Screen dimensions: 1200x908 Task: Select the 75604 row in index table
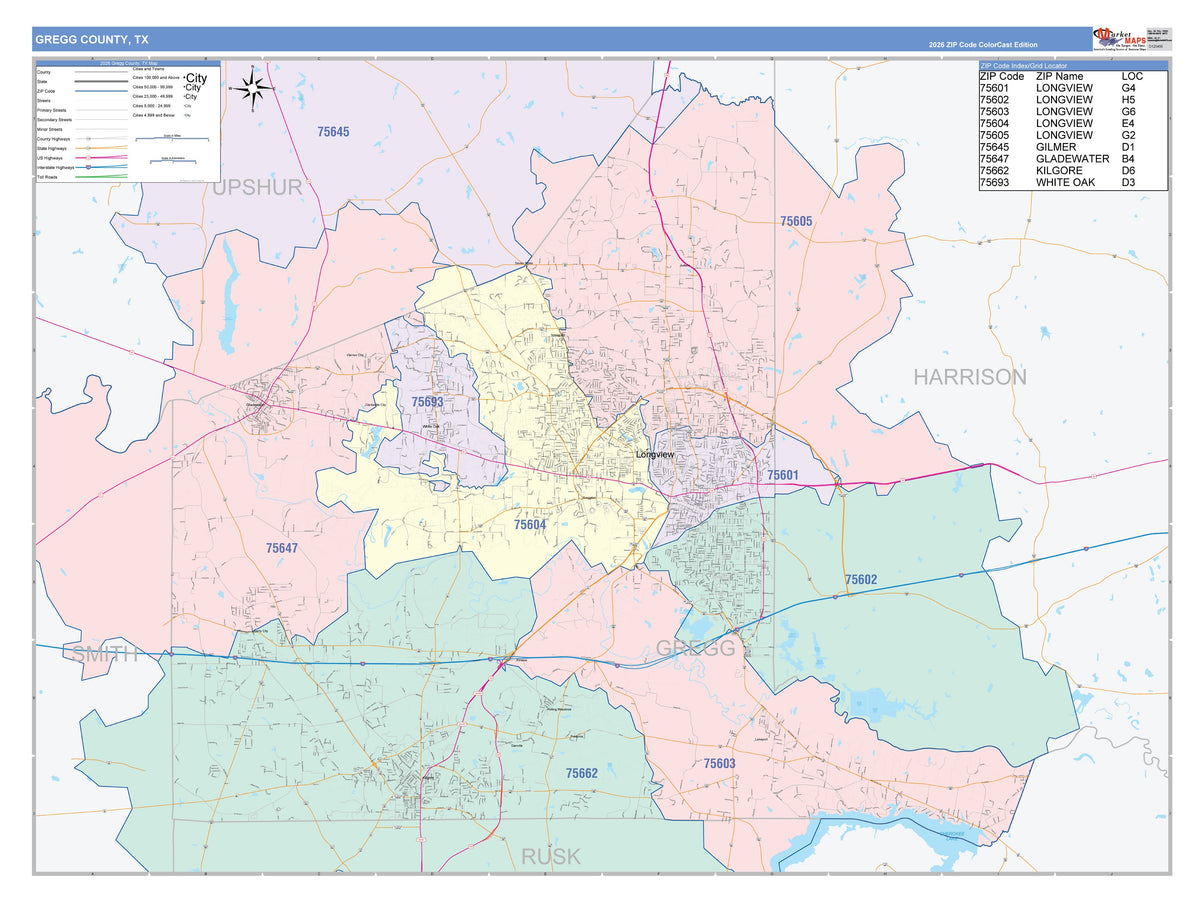click(1072, 123)
